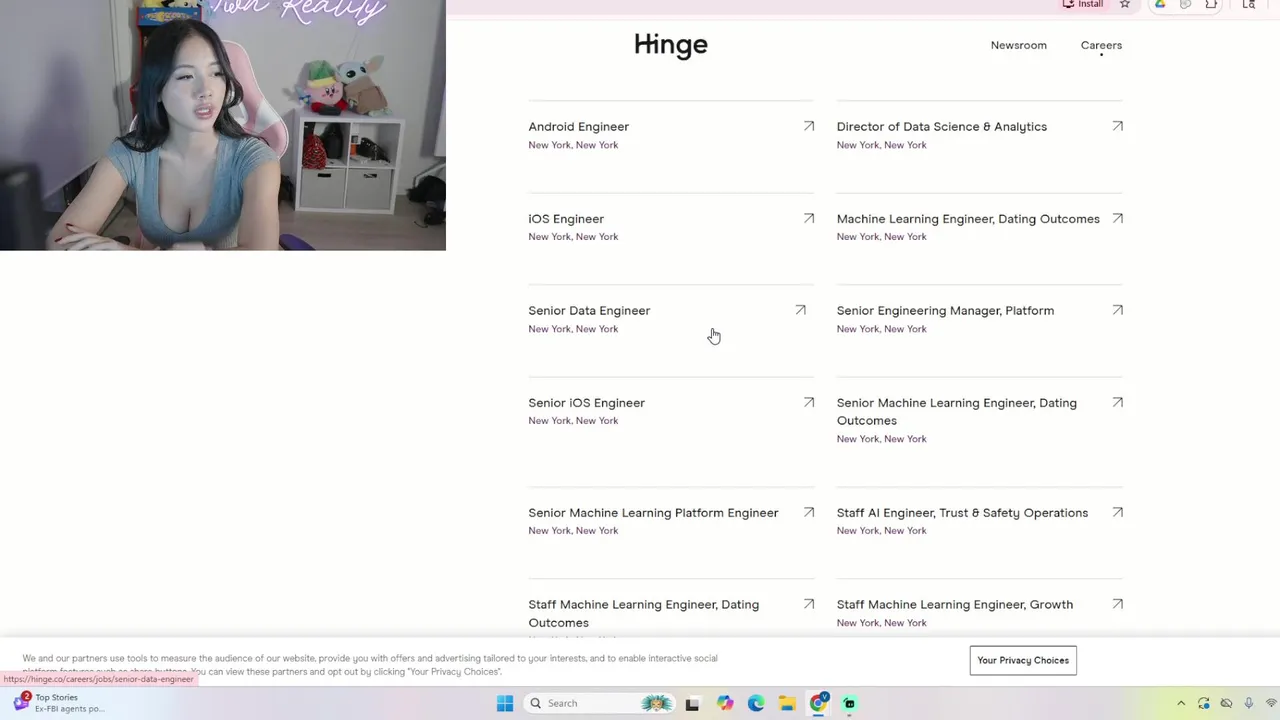The image size is (1280, 720).
Task: Open Staff Machine Learning Engineer, Growth listing
Action: point(954,604)
